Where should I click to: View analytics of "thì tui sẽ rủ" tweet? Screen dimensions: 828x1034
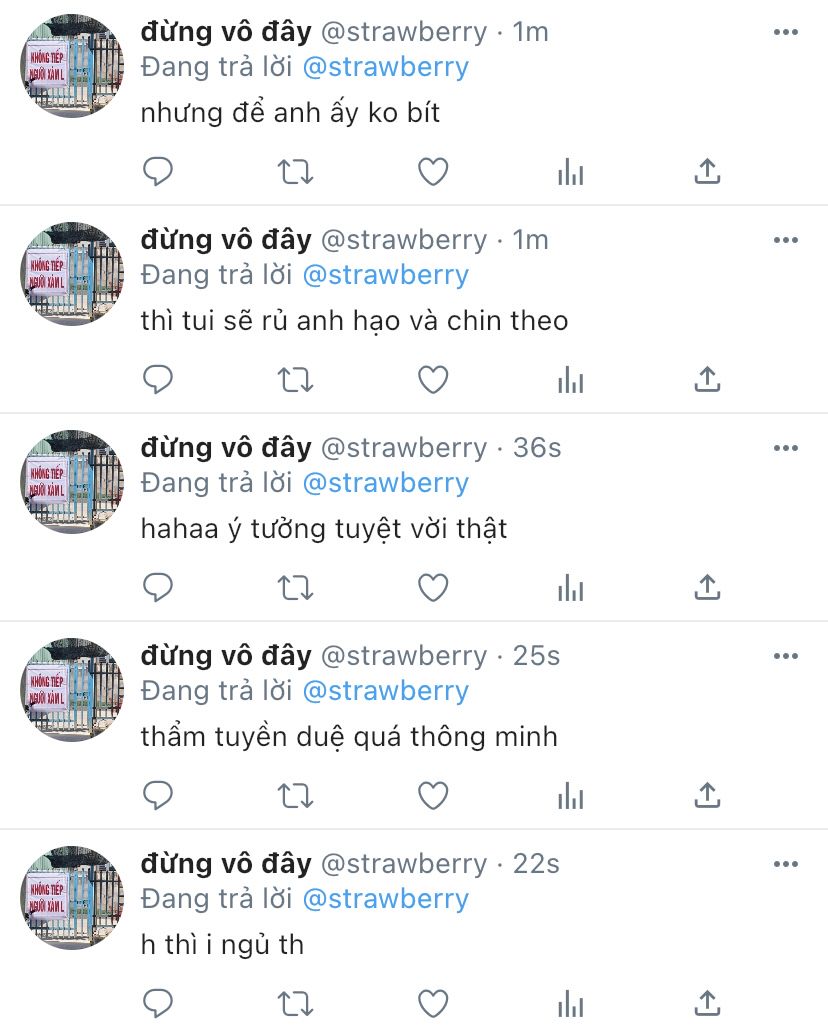click(571, 380)
